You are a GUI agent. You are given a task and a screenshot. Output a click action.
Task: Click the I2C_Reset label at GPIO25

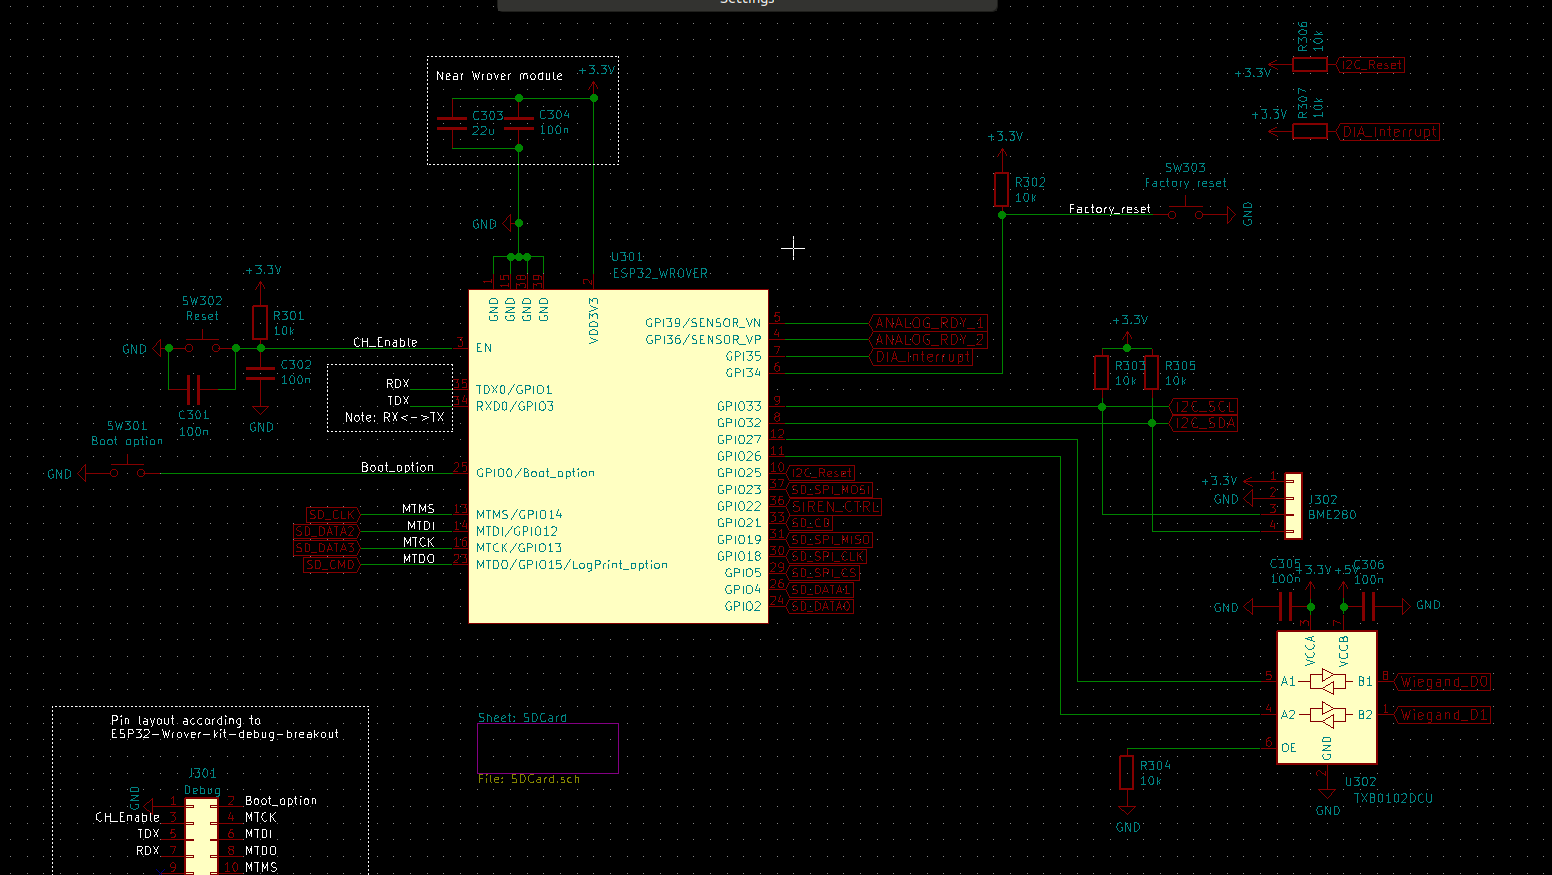[821, 473]
